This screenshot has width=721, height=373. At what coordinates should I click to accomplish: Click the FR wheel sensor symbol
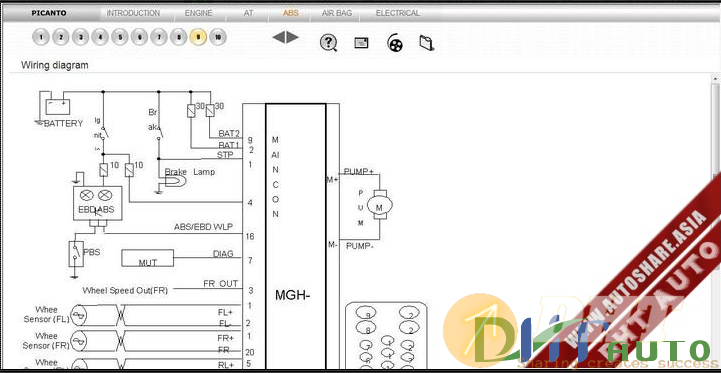[x=80, y=341]
